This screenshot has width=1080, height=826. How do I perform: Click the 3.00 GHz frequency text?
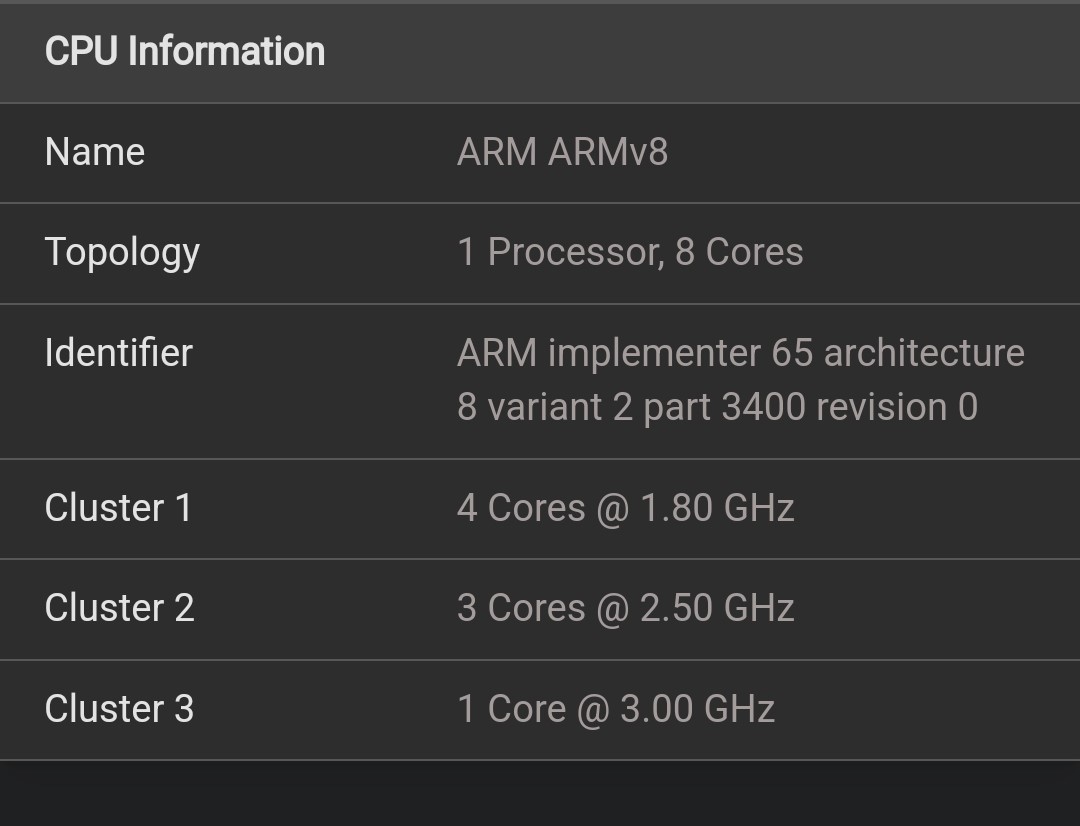click(698, 709)
